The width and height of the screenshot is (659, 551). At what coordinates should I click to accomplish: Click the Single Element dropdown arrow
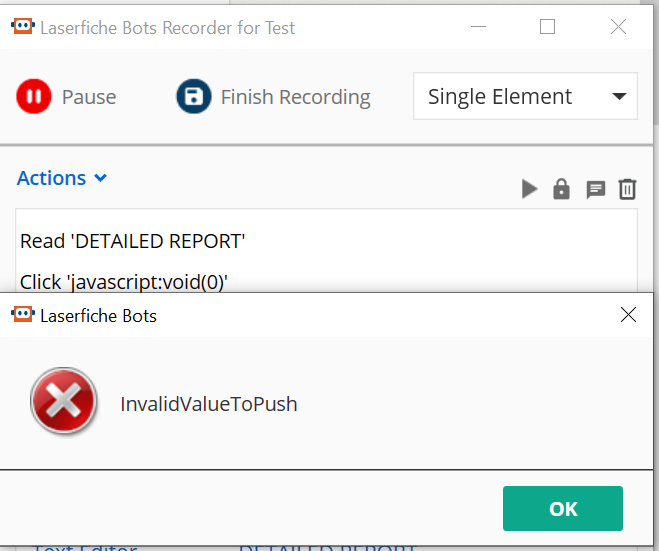tap(619, 97)
